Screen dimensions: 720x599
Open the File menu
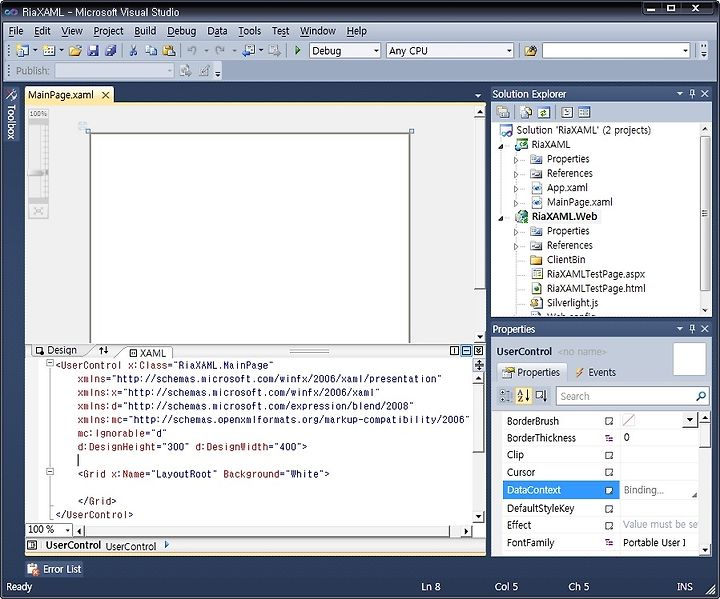16,31
